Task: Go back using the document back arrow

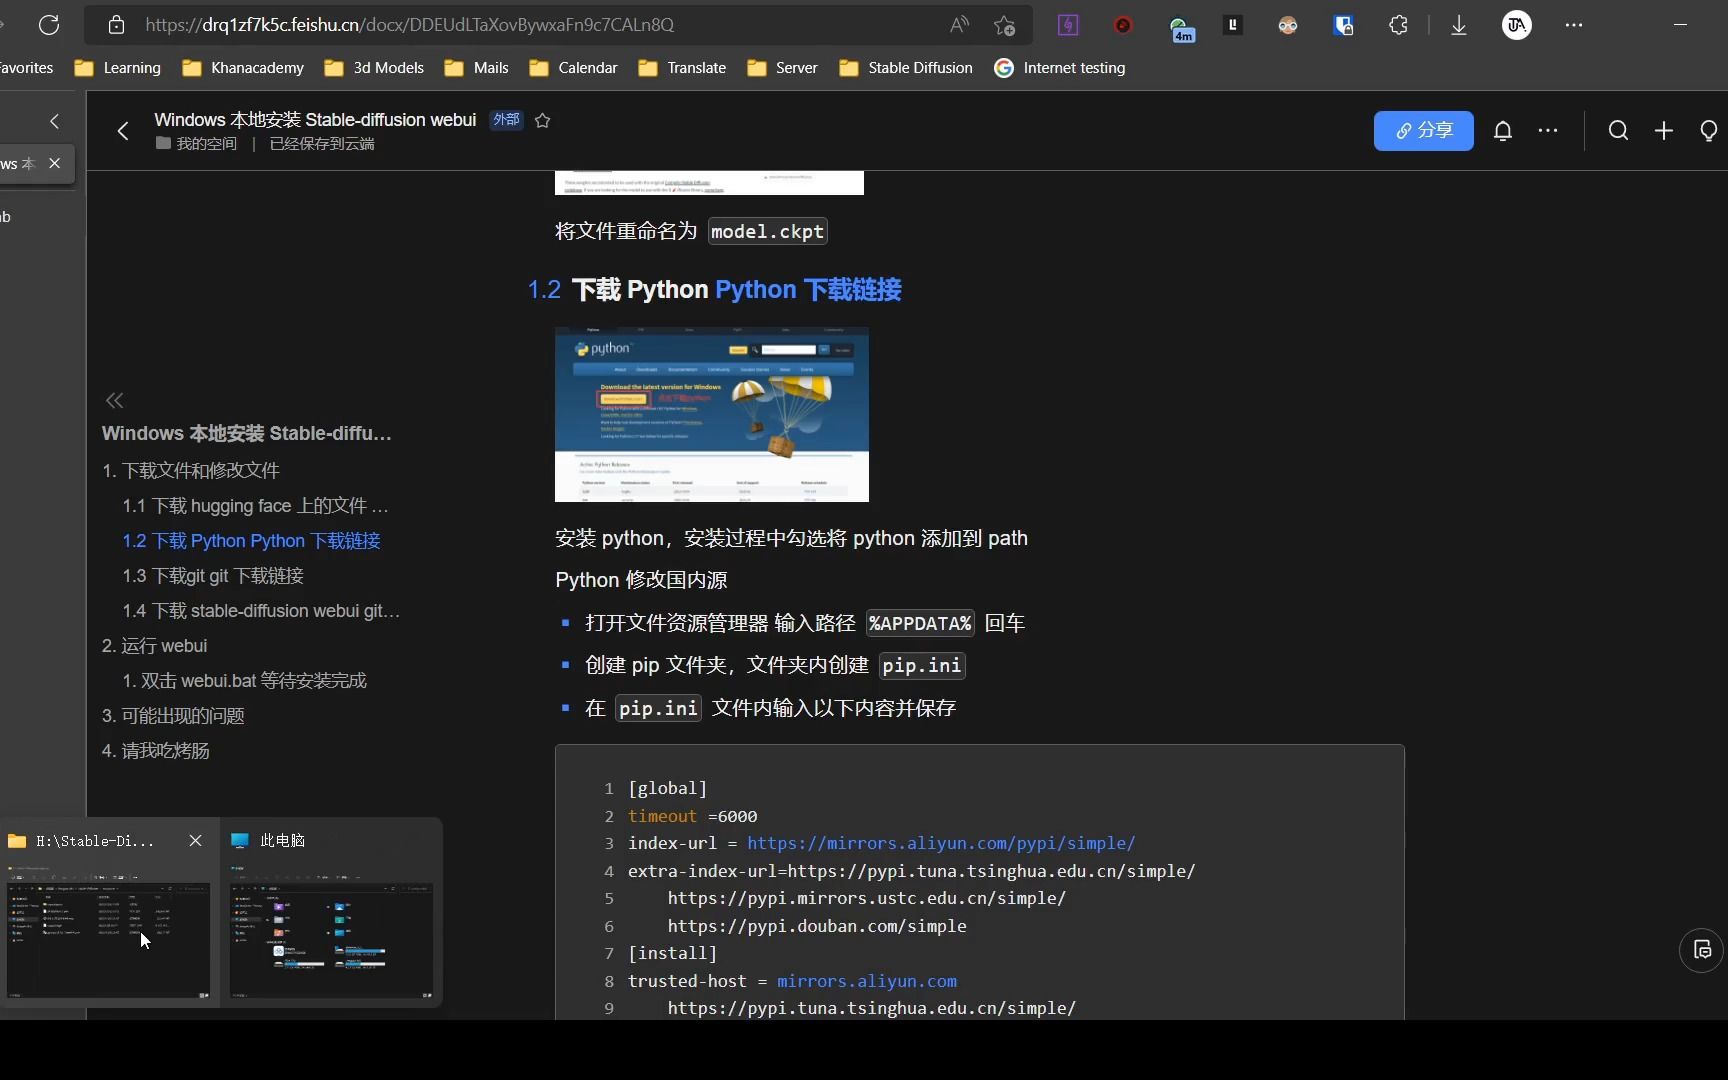Action: coord(123,131)
